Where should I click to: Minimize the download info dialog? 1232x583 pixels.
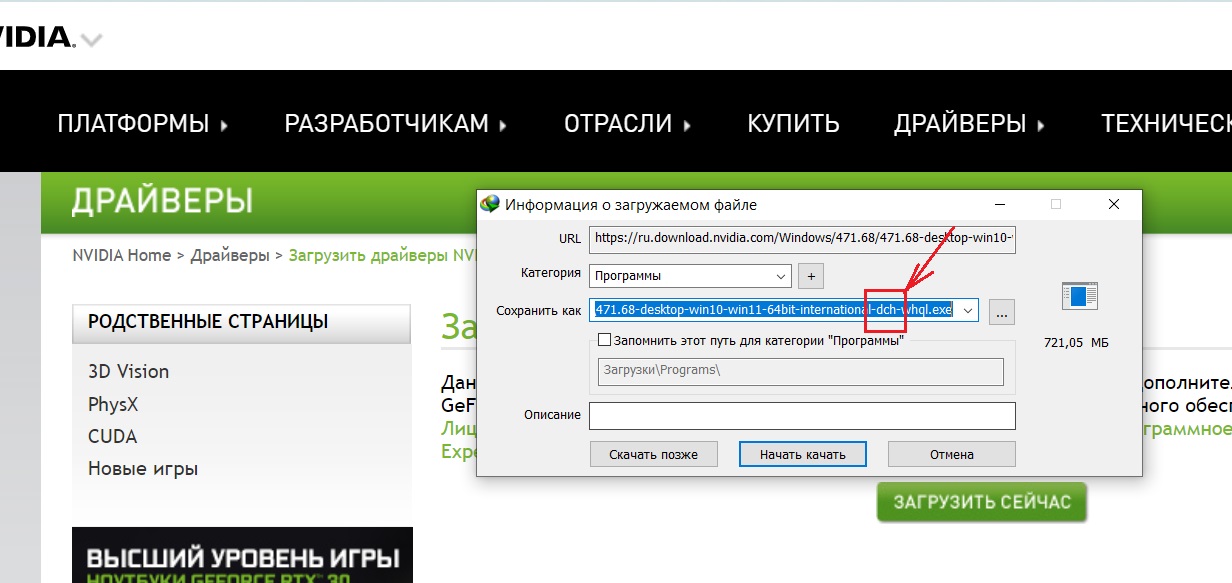[999, 204]
